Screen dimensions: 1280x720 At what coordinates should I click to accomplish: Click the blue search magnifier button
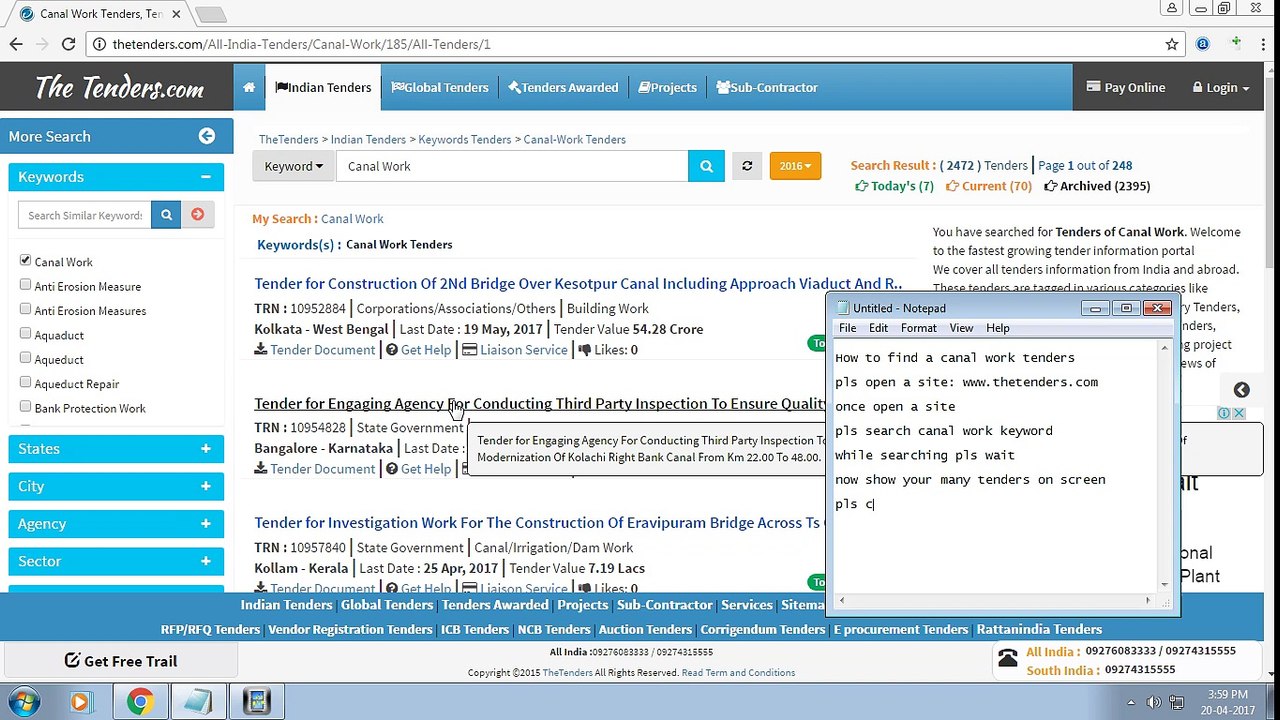tap(706, 166)
